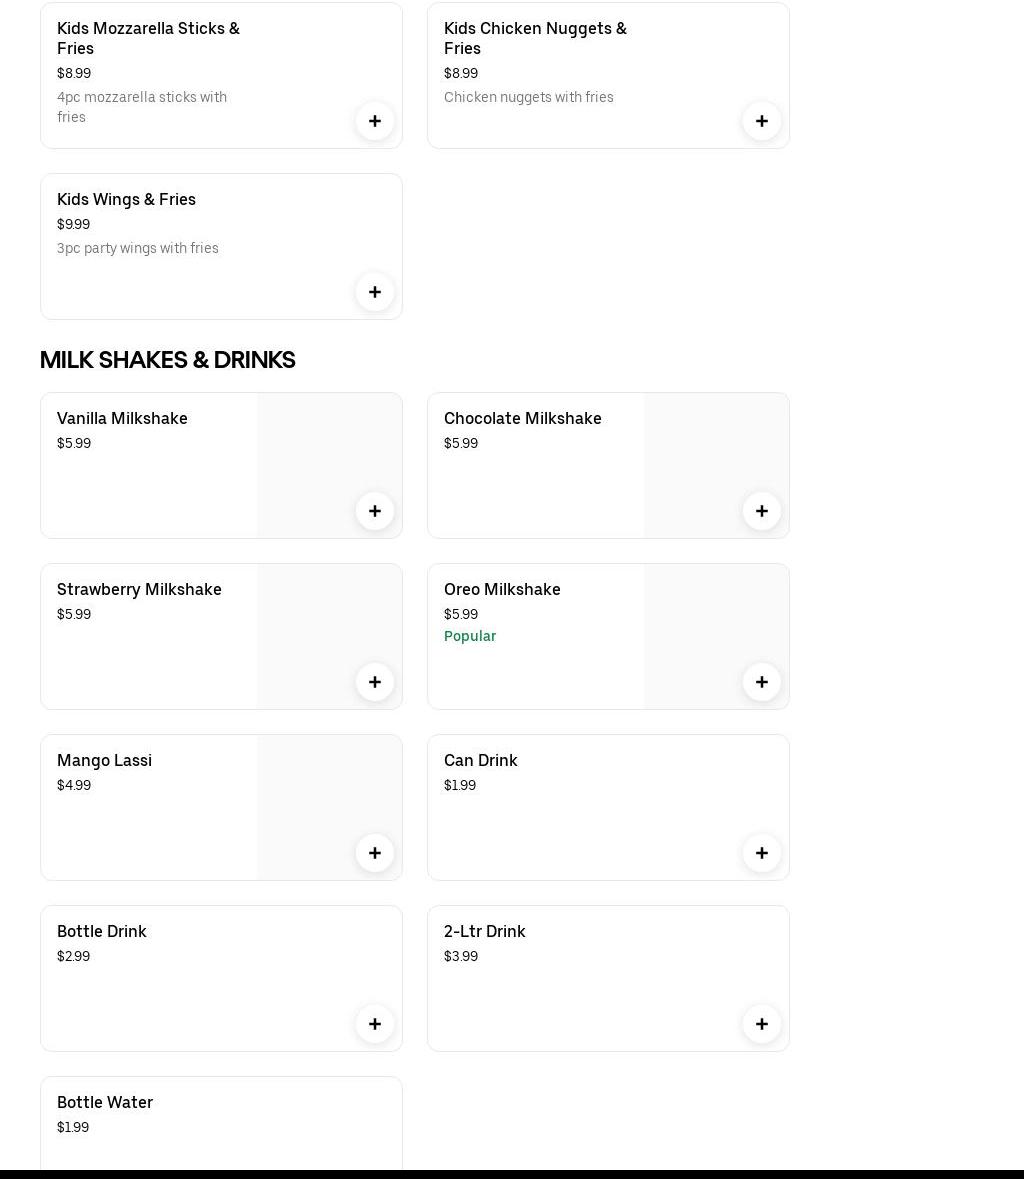
Task: Click plus icon for Bottle Drink
Action: coord(375,1024)
